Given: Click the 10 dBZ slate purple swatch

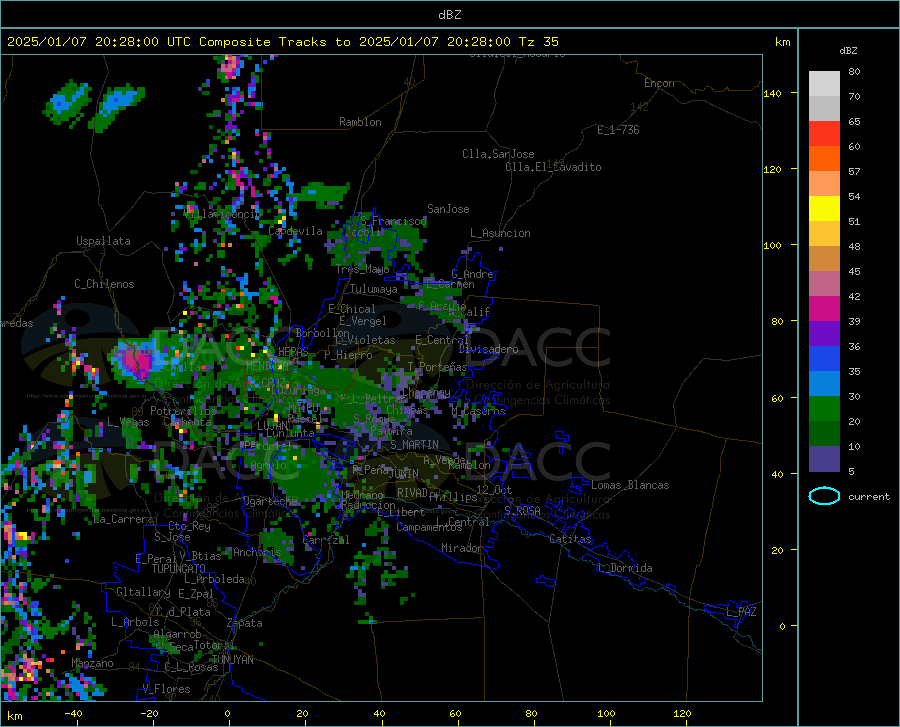Looking at the screenshot, I should click(x=824, y=458).
